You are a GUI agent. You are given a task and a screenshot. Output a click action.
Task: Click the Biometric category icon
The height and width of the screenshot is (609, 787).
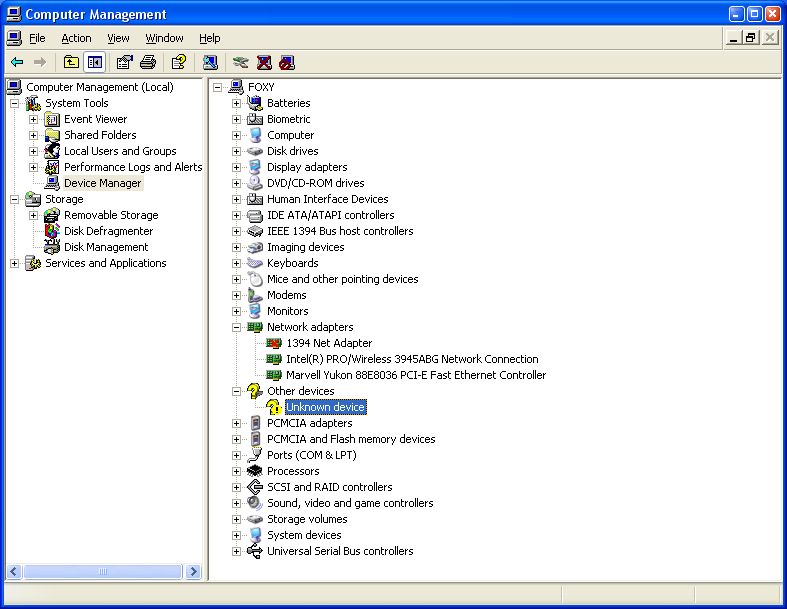(255, 119)
